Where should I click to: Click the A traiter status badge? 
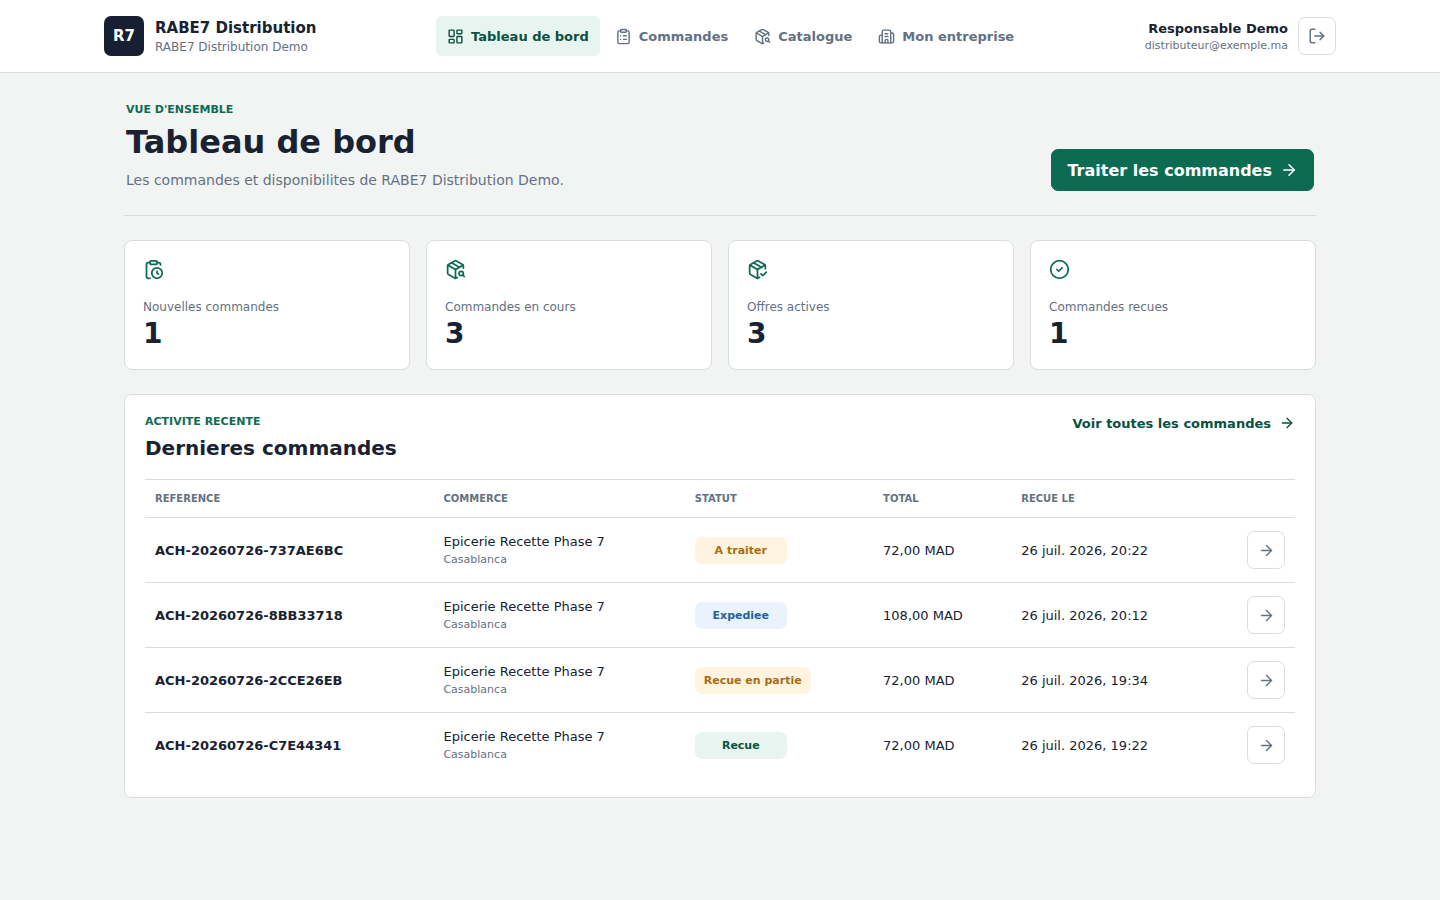click(x=741, y=550)
